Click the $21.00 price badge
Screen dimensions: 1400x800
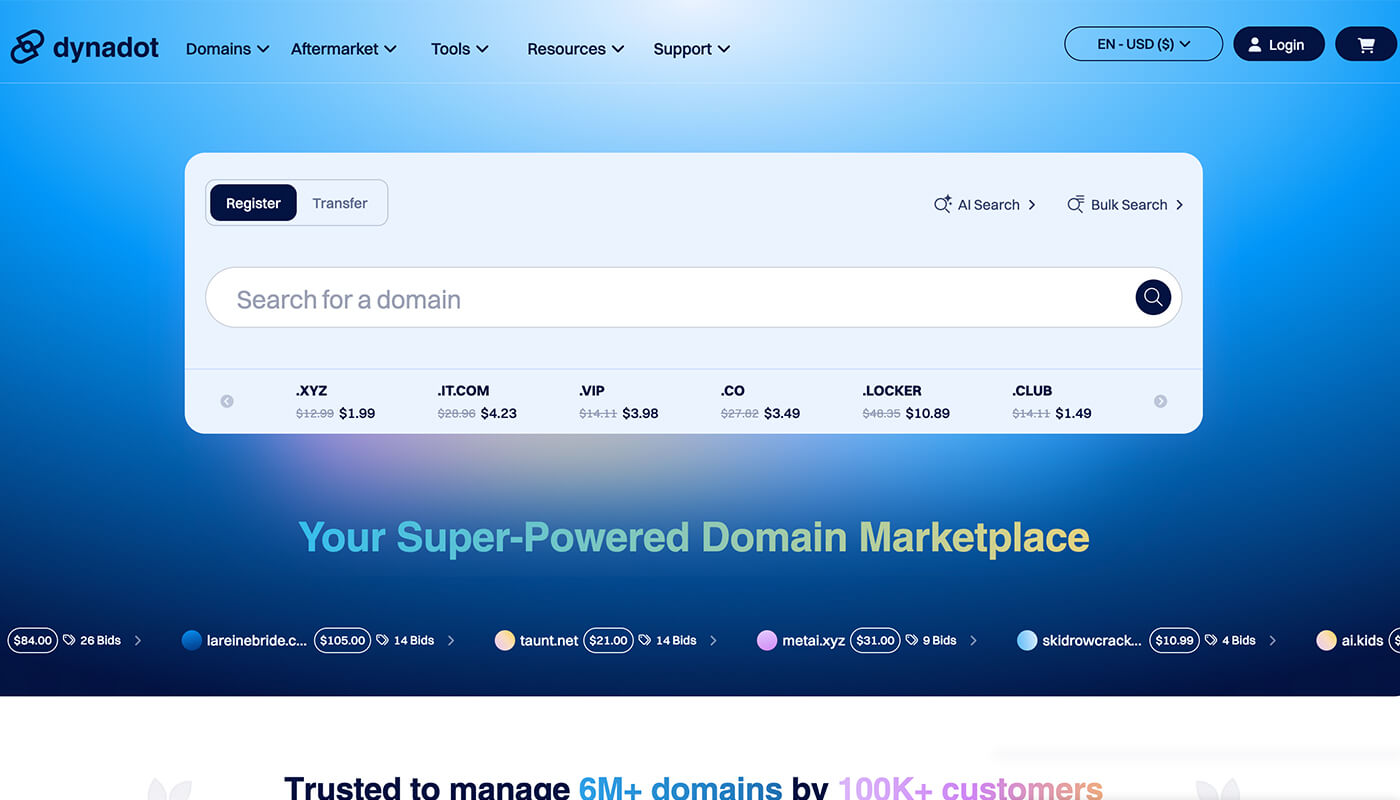608,640
